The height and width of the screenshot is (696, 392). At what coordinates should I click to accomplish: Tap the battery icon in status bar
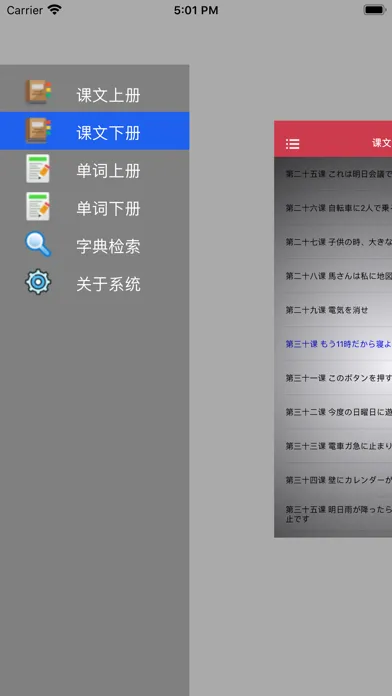(x=376, y=10)
